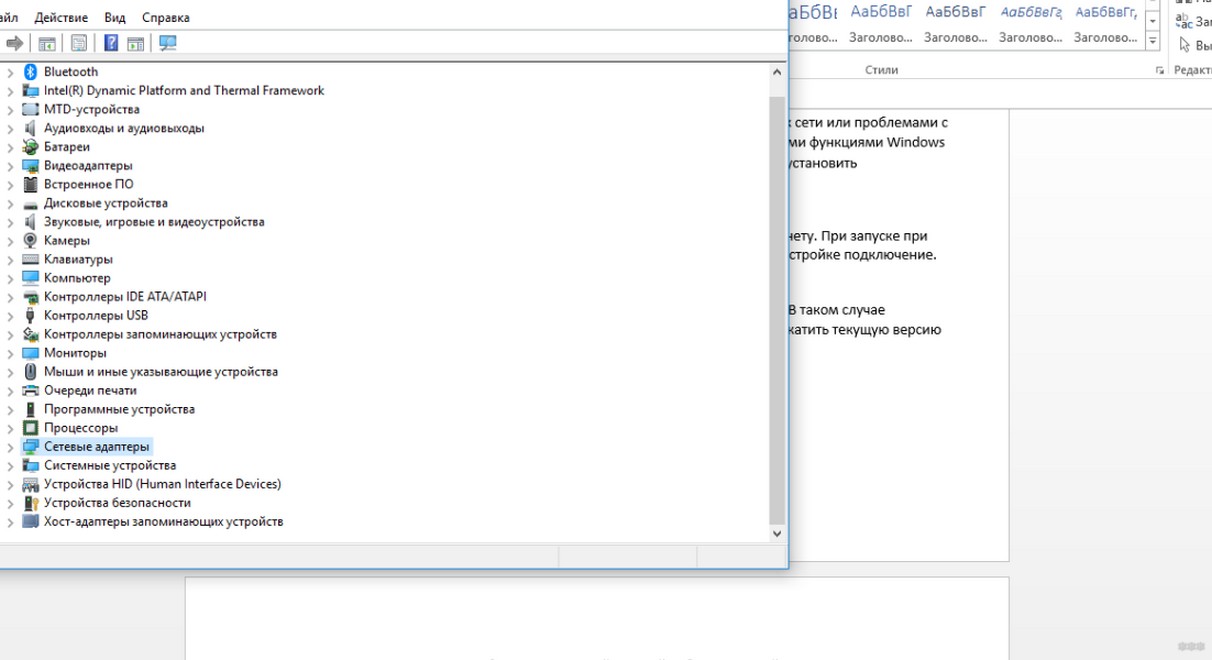This screenshot has width=1212, height=660.
Task: Click the Очереди печати printer icon
Action: [x=30, y=391]
